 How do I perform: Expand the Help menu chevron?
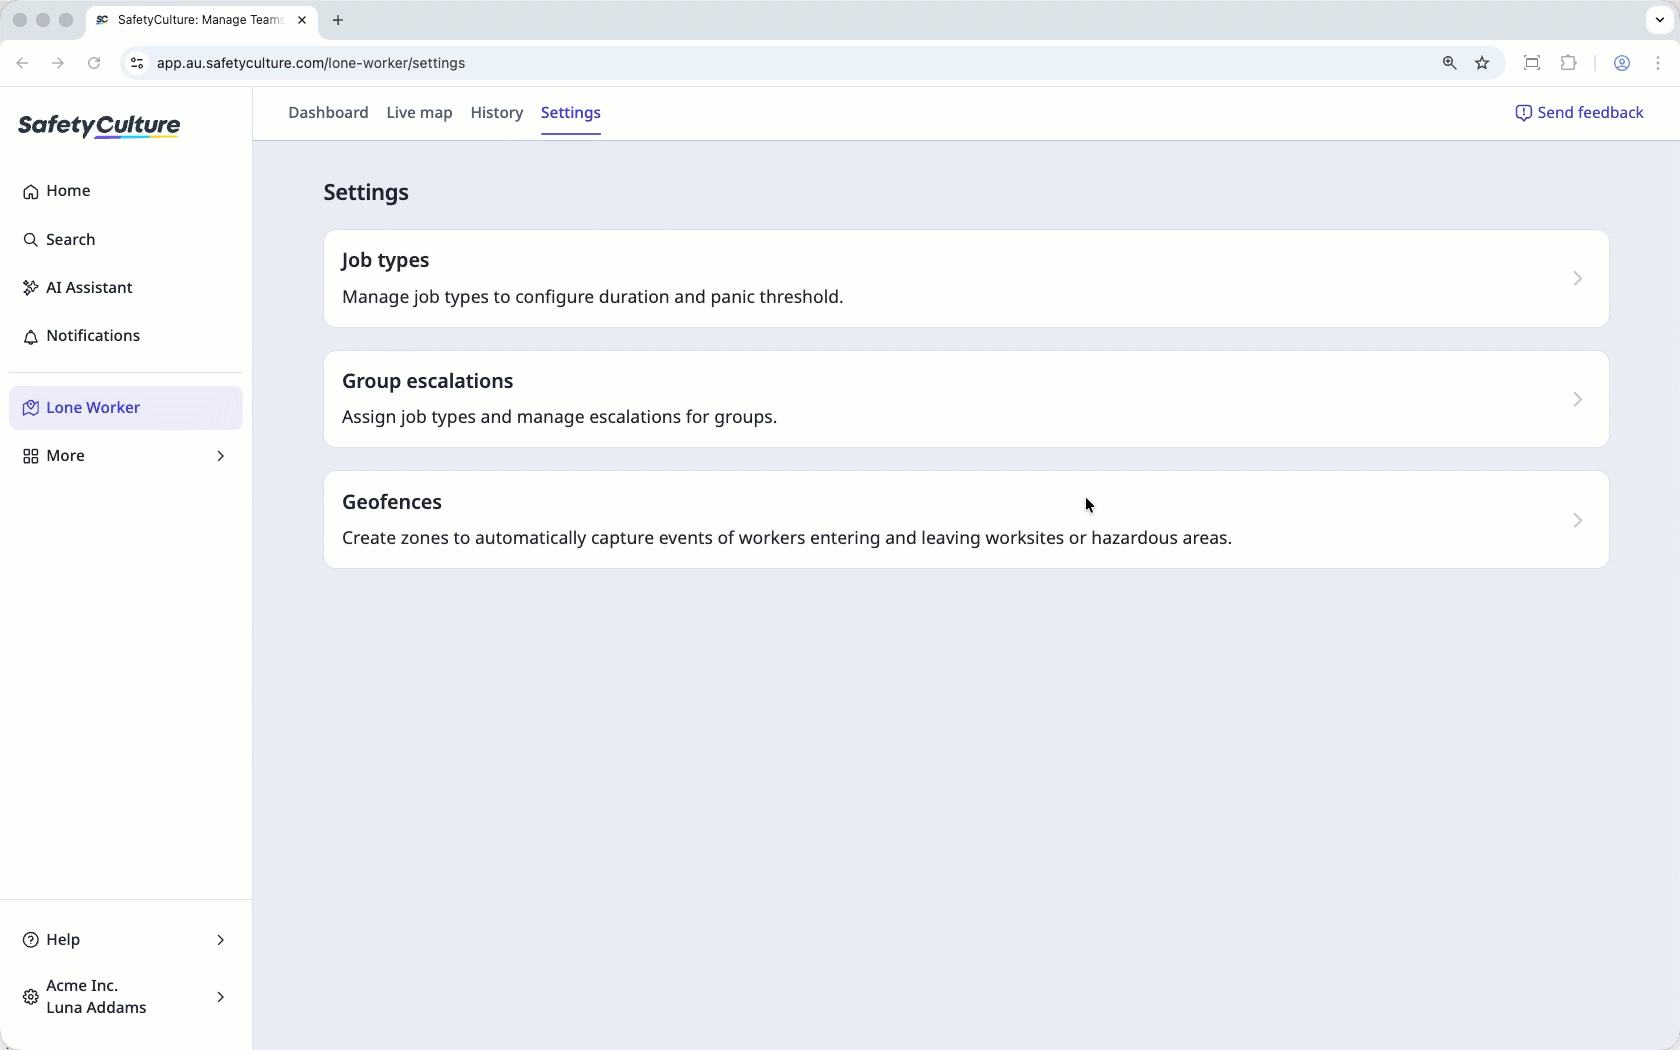pos(221,940)
